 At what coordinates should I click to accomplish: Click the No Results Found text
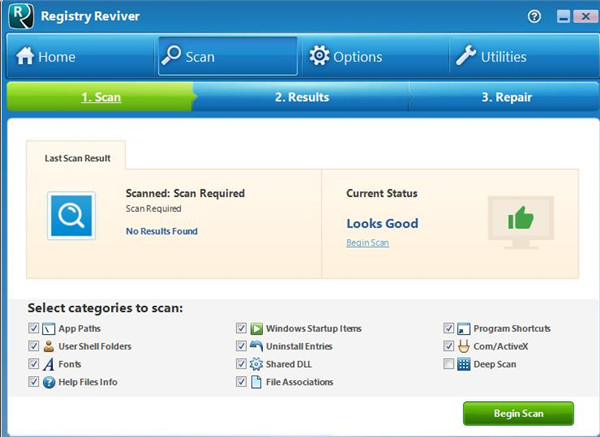tap(161, 232)
